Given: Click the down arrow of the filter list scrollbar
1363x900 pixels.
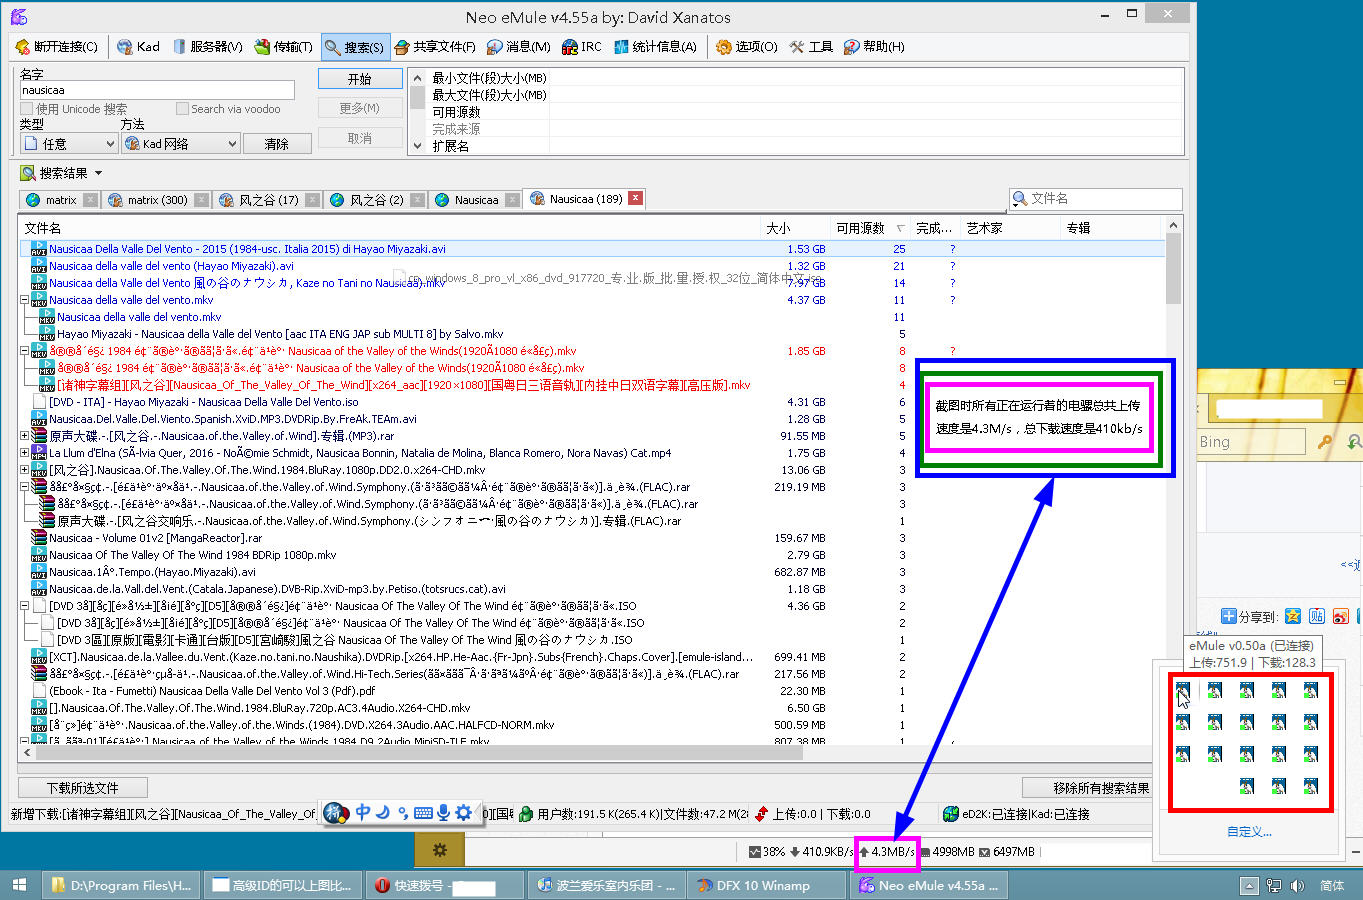Looking at the screenshot, I should (417, 146).
